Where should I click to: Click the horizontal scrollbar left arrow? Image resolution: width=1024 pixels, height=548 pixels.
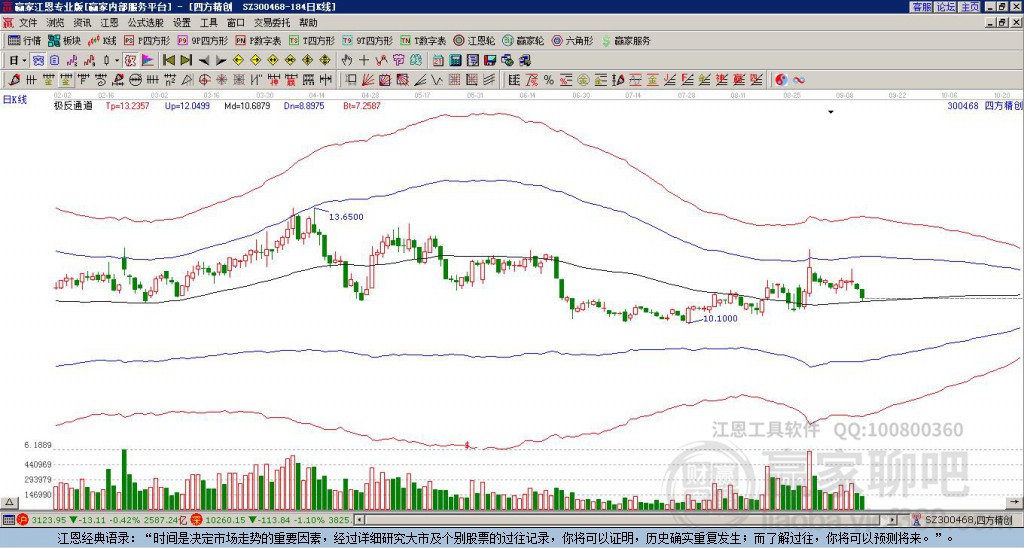pos(359,520)
